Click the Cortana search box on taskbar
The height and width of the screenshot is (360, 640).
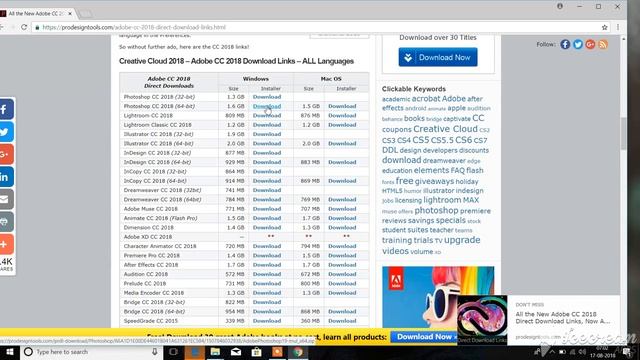tap(92, 352)
